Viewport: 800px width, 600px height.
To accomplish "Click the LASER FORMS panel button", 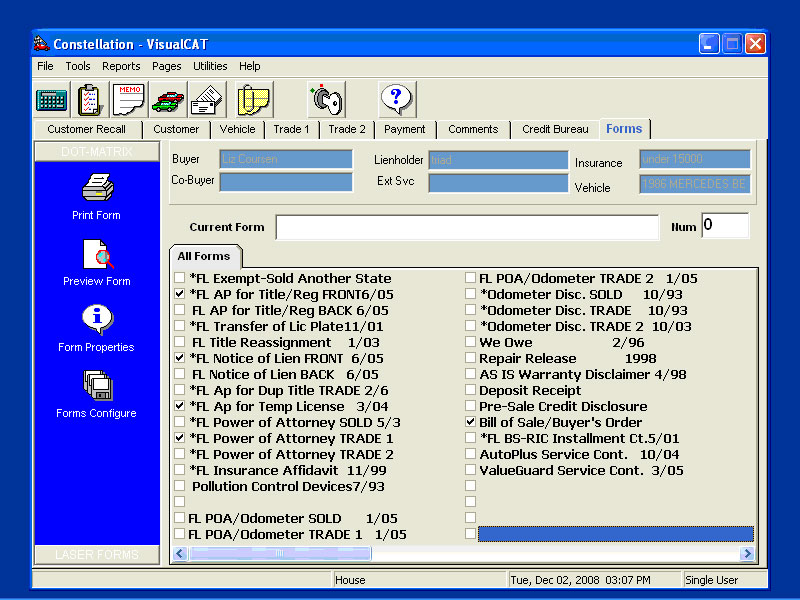I will tap(97, 555).
